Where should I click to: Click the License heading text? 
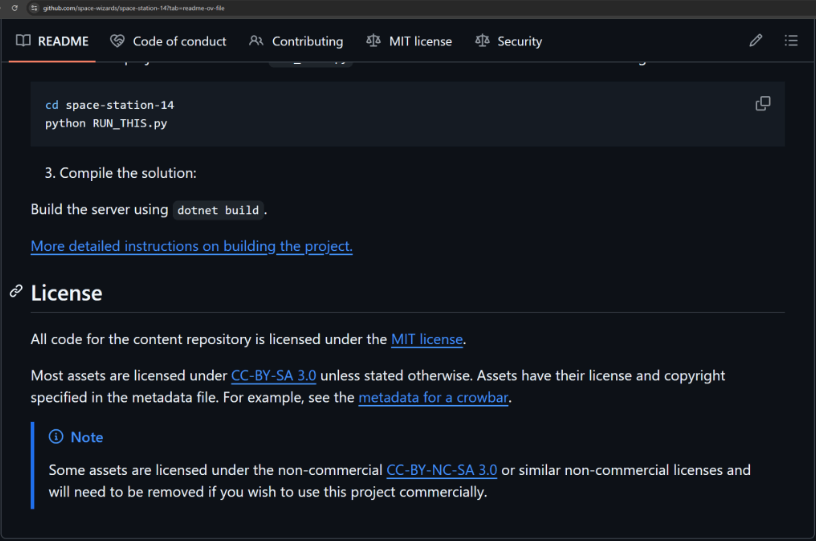point(67,293)
